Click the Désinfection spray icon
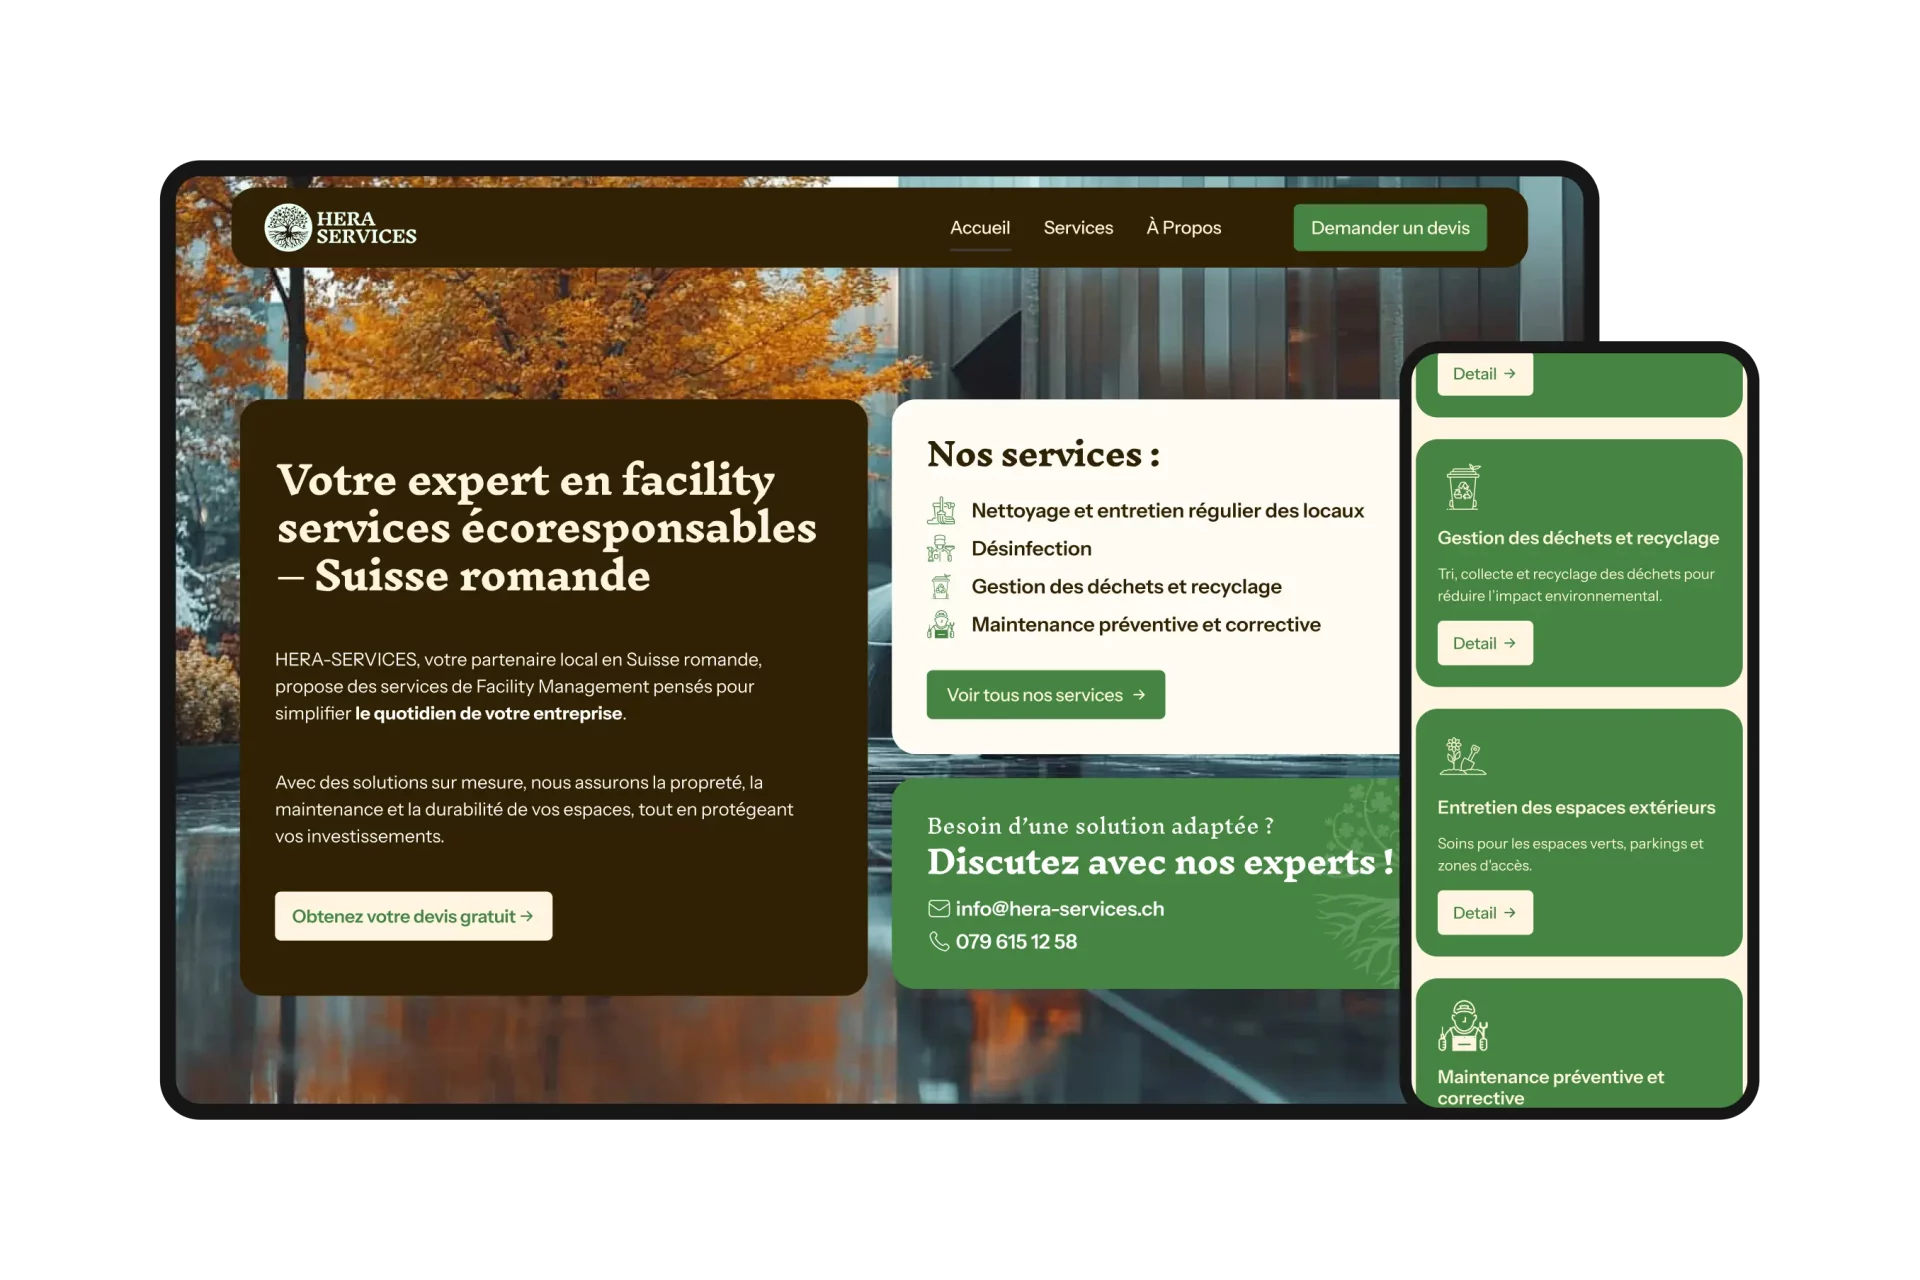 coord(940,548)
